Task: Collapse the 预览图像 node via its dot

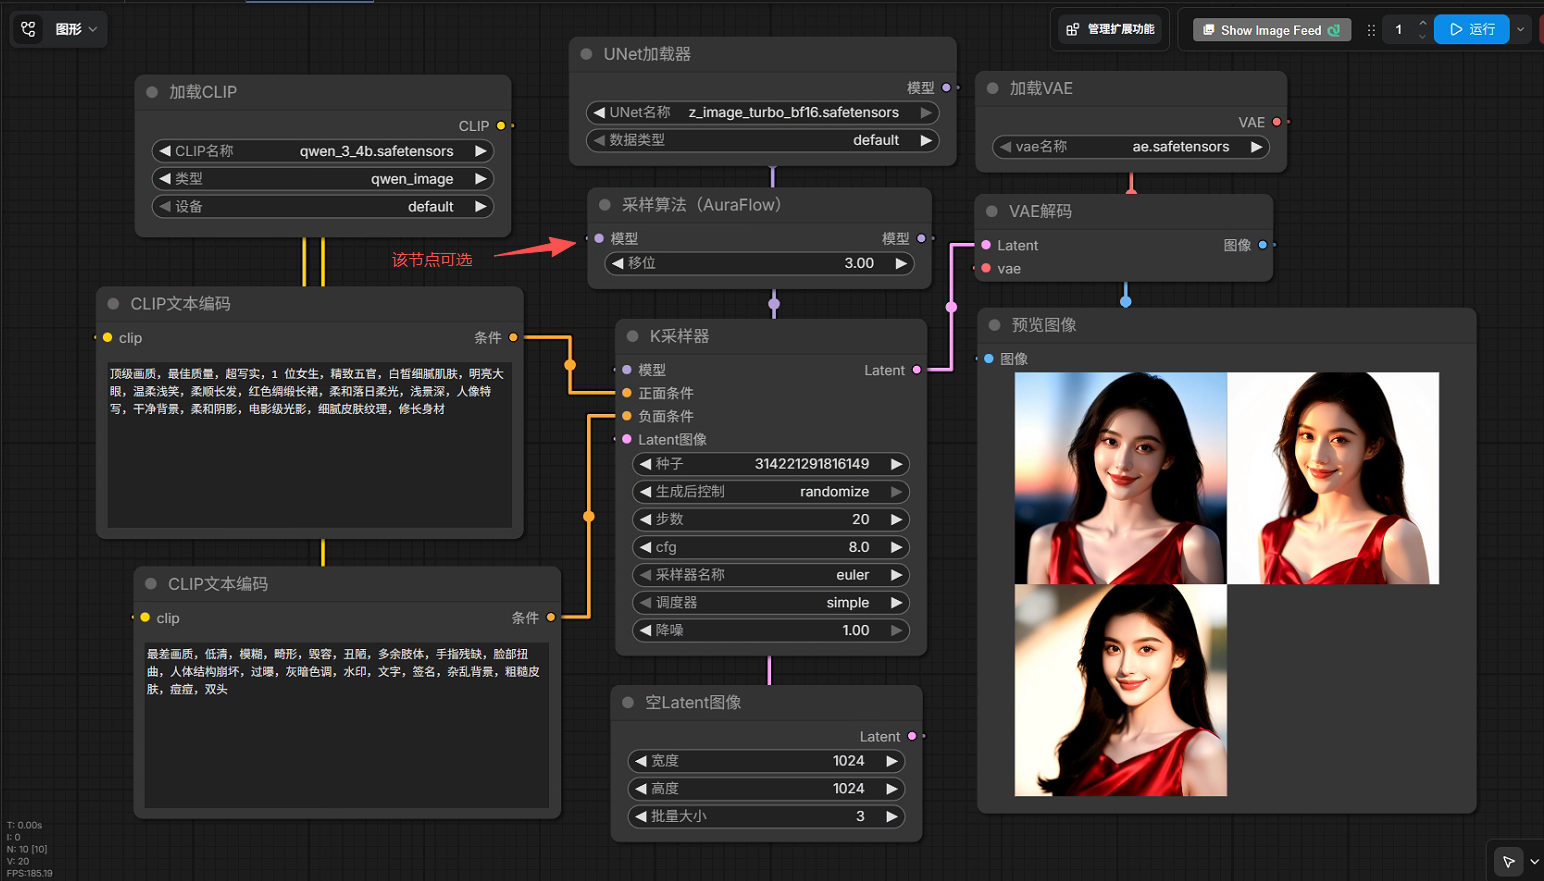Action: 994,325
